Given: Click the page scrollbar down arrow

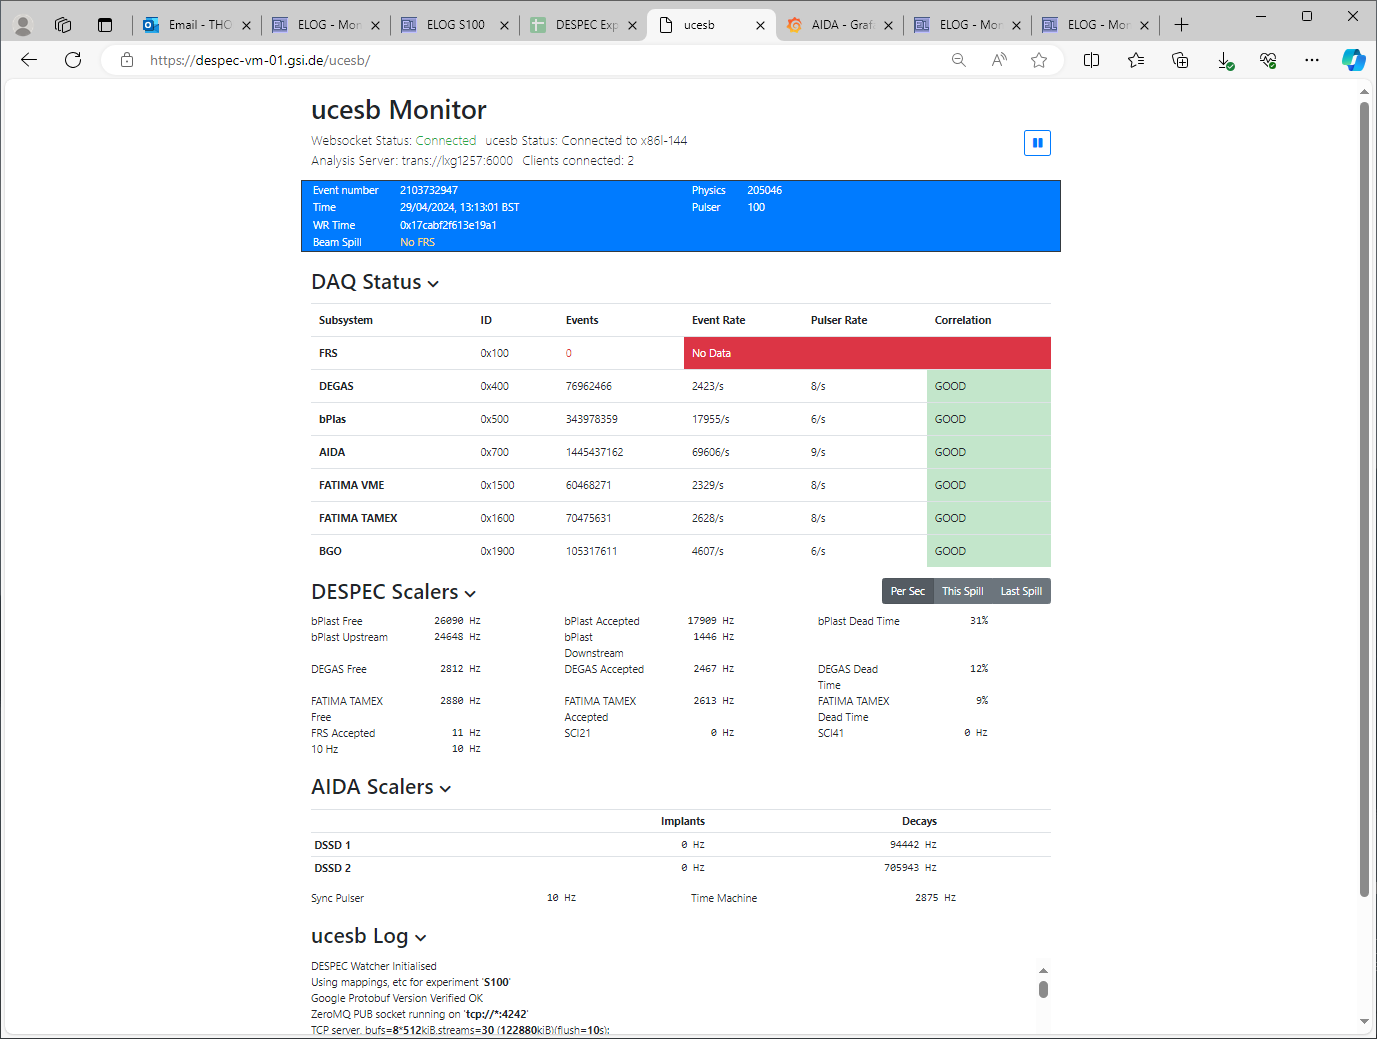Looking at the screenshot, I should click(1364, 1022).
